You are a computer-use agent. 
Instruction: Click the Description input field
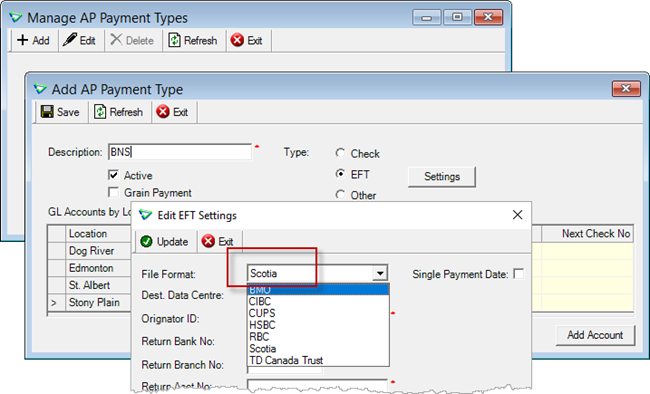(179, 152)
